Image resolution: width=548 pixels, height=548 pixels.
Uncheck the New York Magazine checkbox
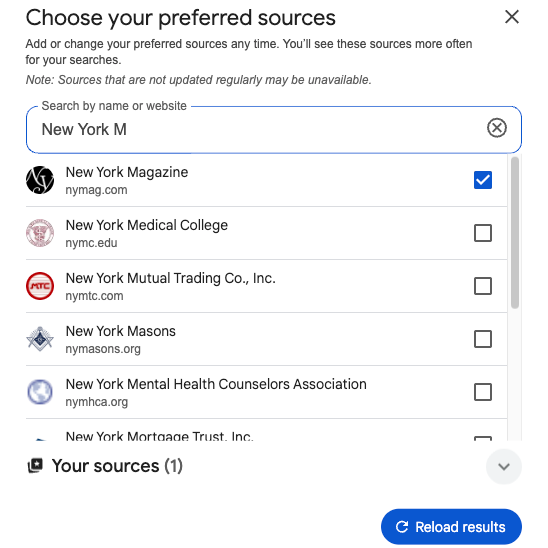(483, 180)
